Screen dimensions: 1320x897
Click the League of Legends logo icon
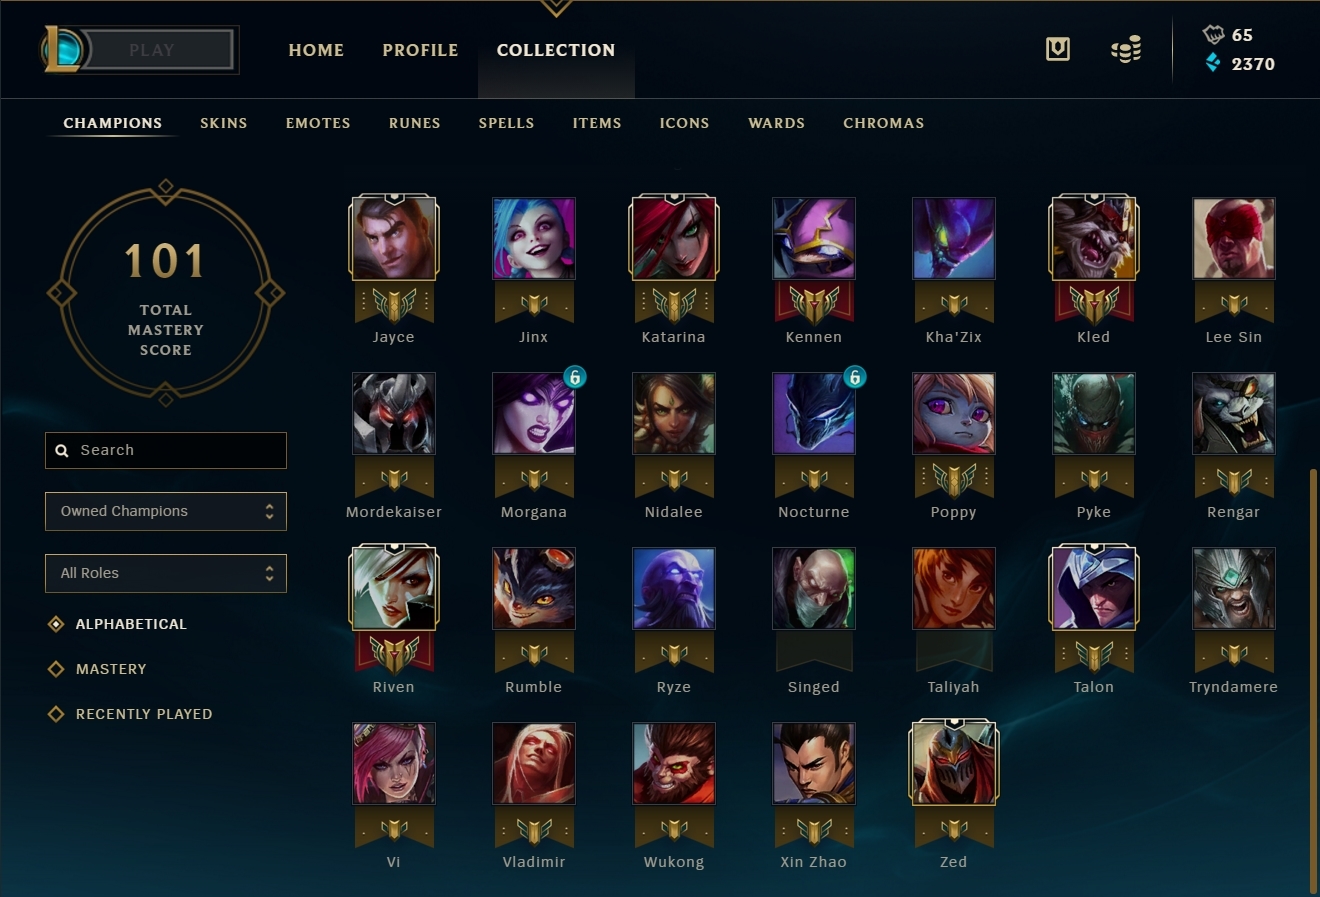(x=62, y=49)
